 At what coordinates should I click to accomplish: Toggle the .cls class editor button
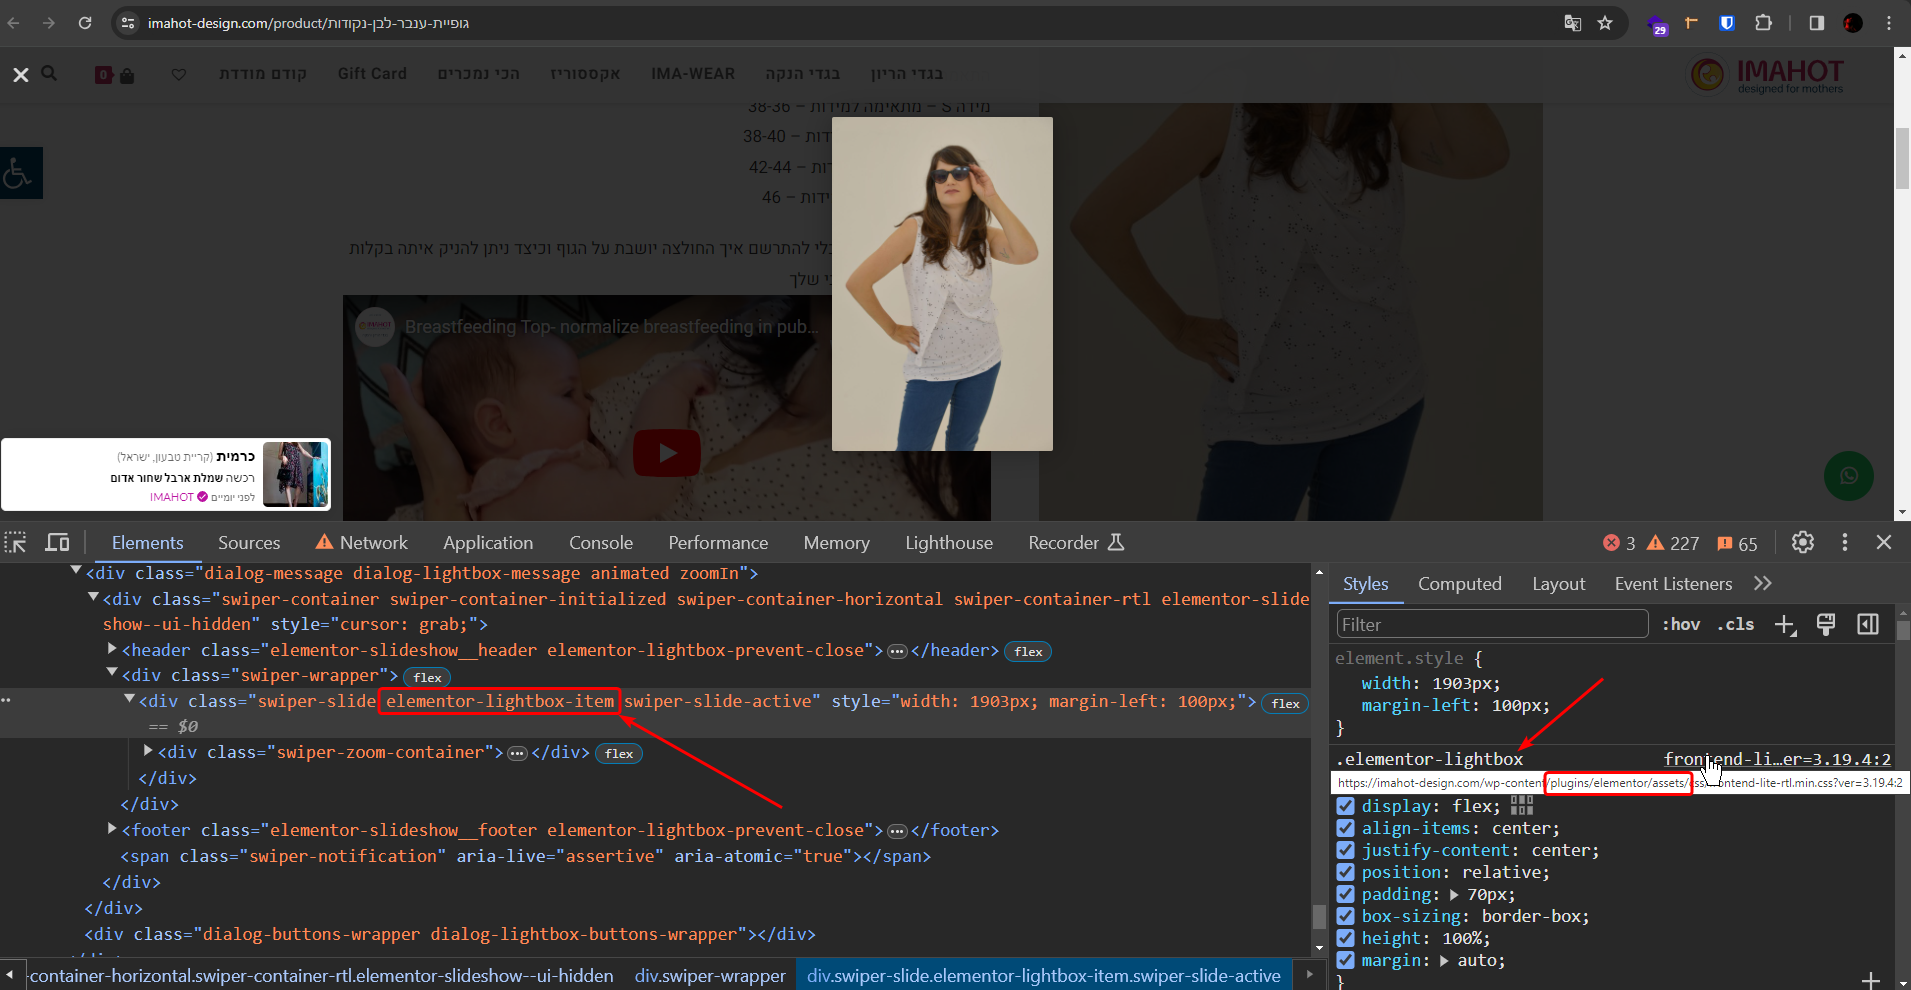coord(1735,624)
